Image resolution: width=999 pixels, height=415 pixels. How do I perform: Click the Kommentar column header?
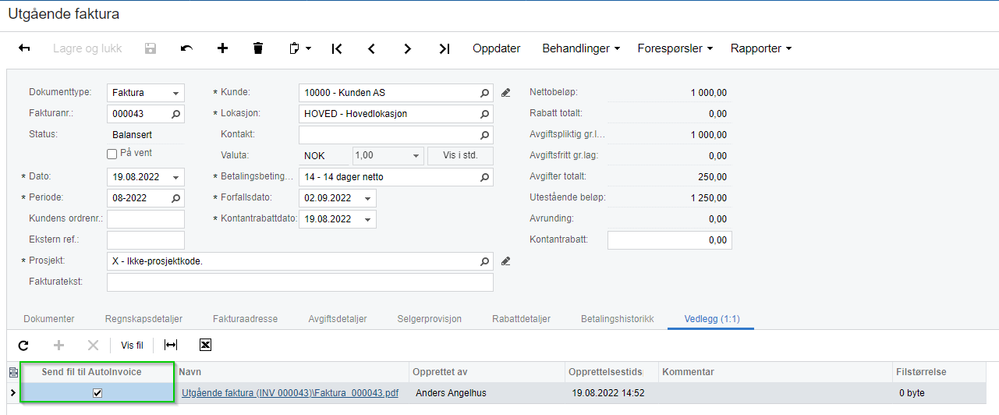pos(776,372)
